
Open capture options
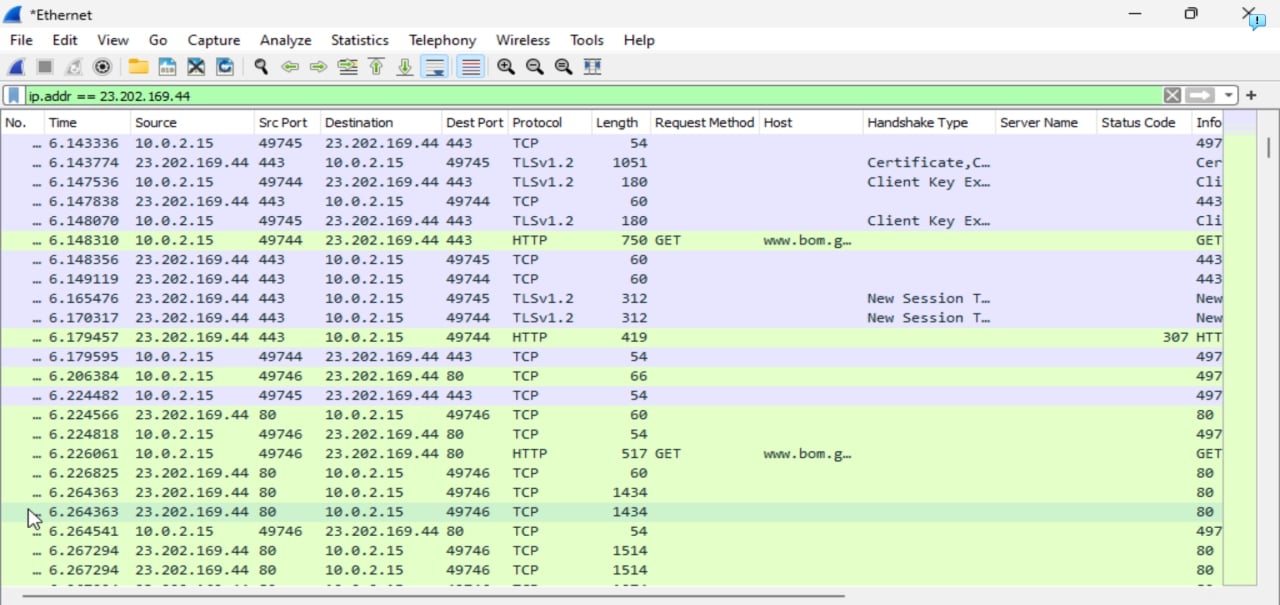click(x=102, y=67)
